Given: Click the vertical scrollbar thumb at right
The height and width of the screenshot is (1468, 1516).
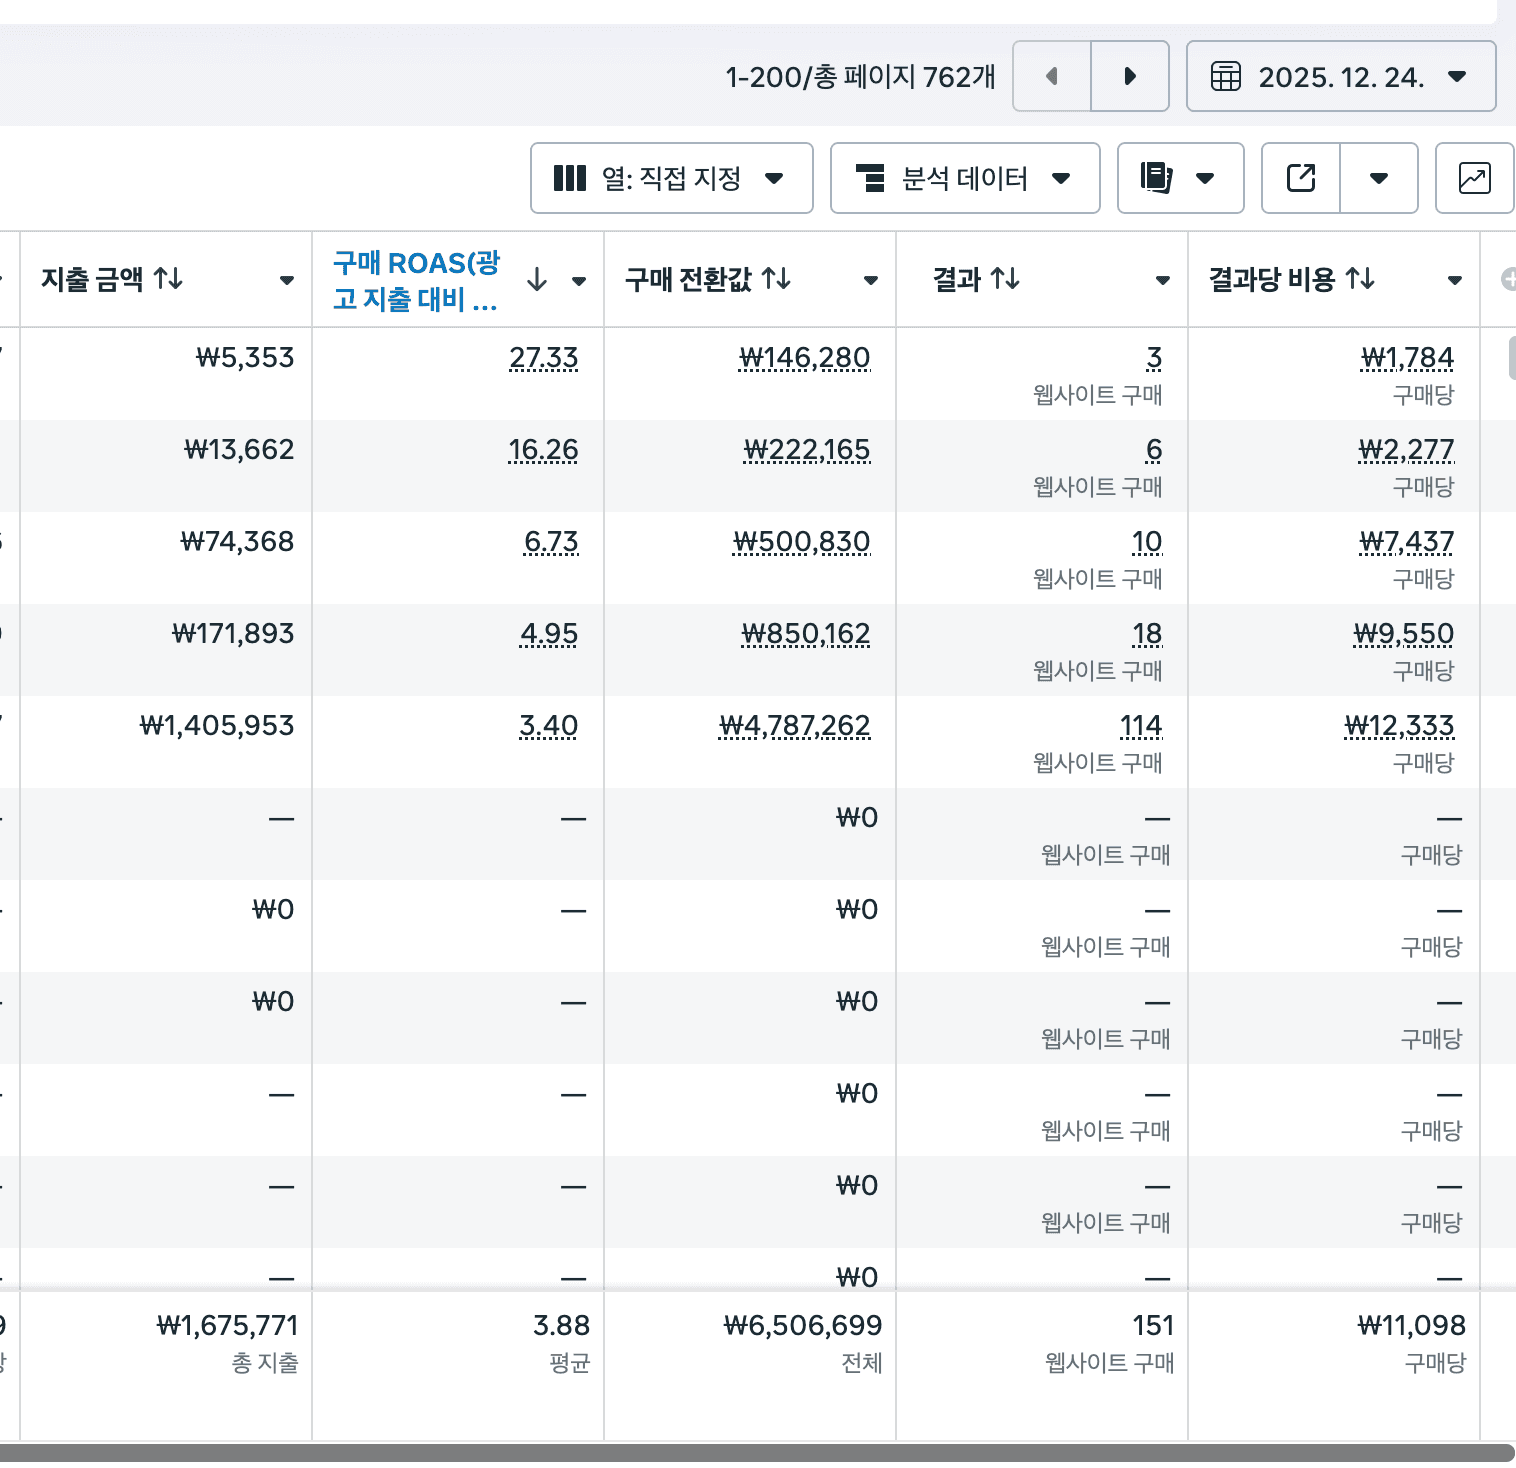Looking at the screenshot, I should coord(1512,358).
